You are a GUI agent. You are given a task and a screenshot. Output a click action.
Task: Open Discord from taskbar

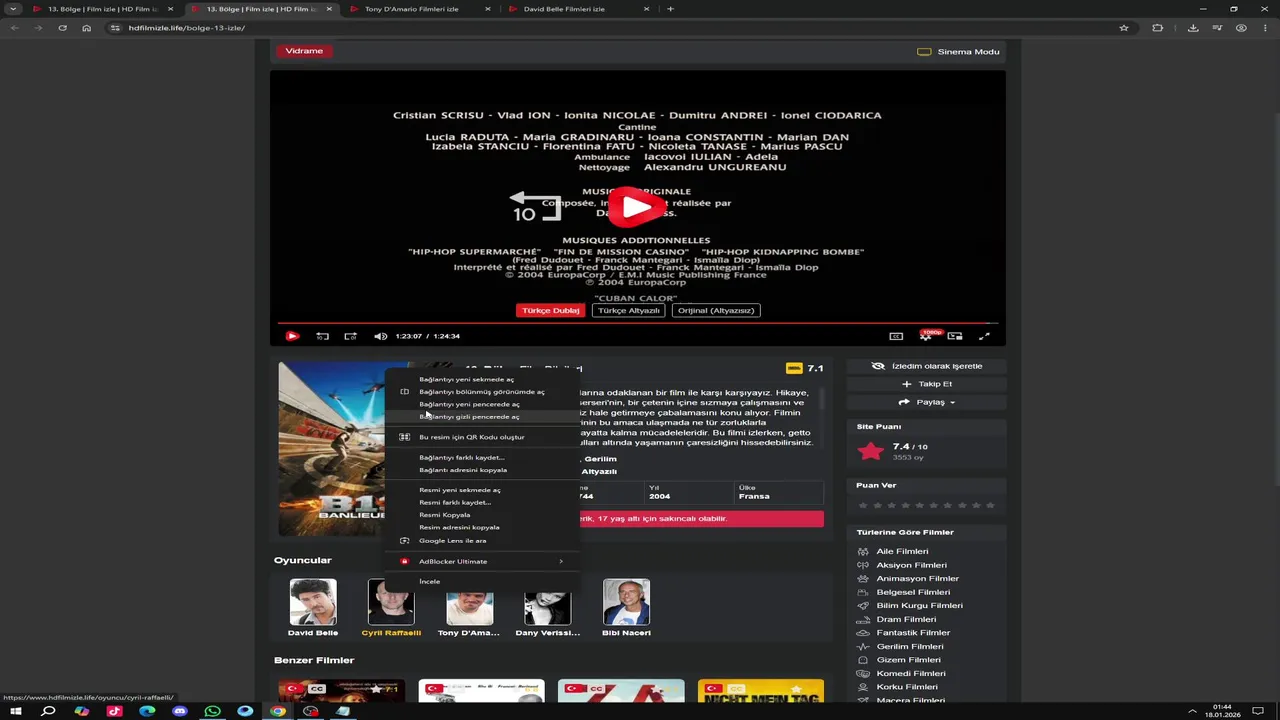pos(180,711)
